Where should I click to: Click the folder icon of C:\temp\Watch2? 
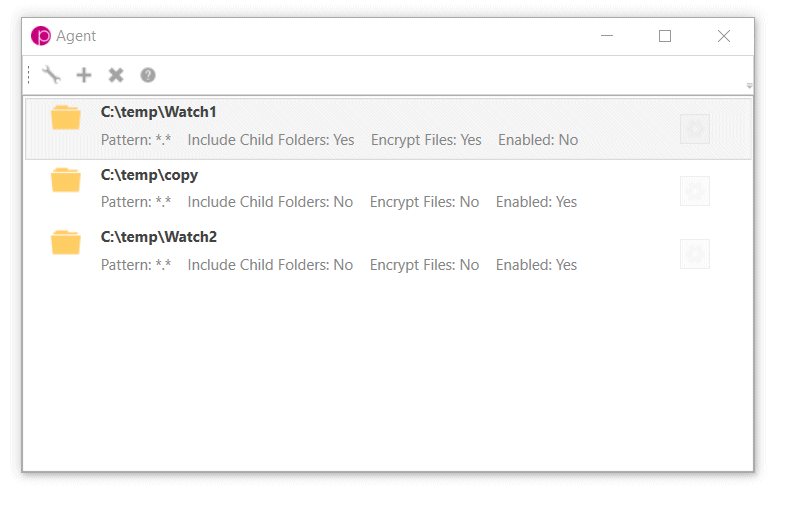65,242
